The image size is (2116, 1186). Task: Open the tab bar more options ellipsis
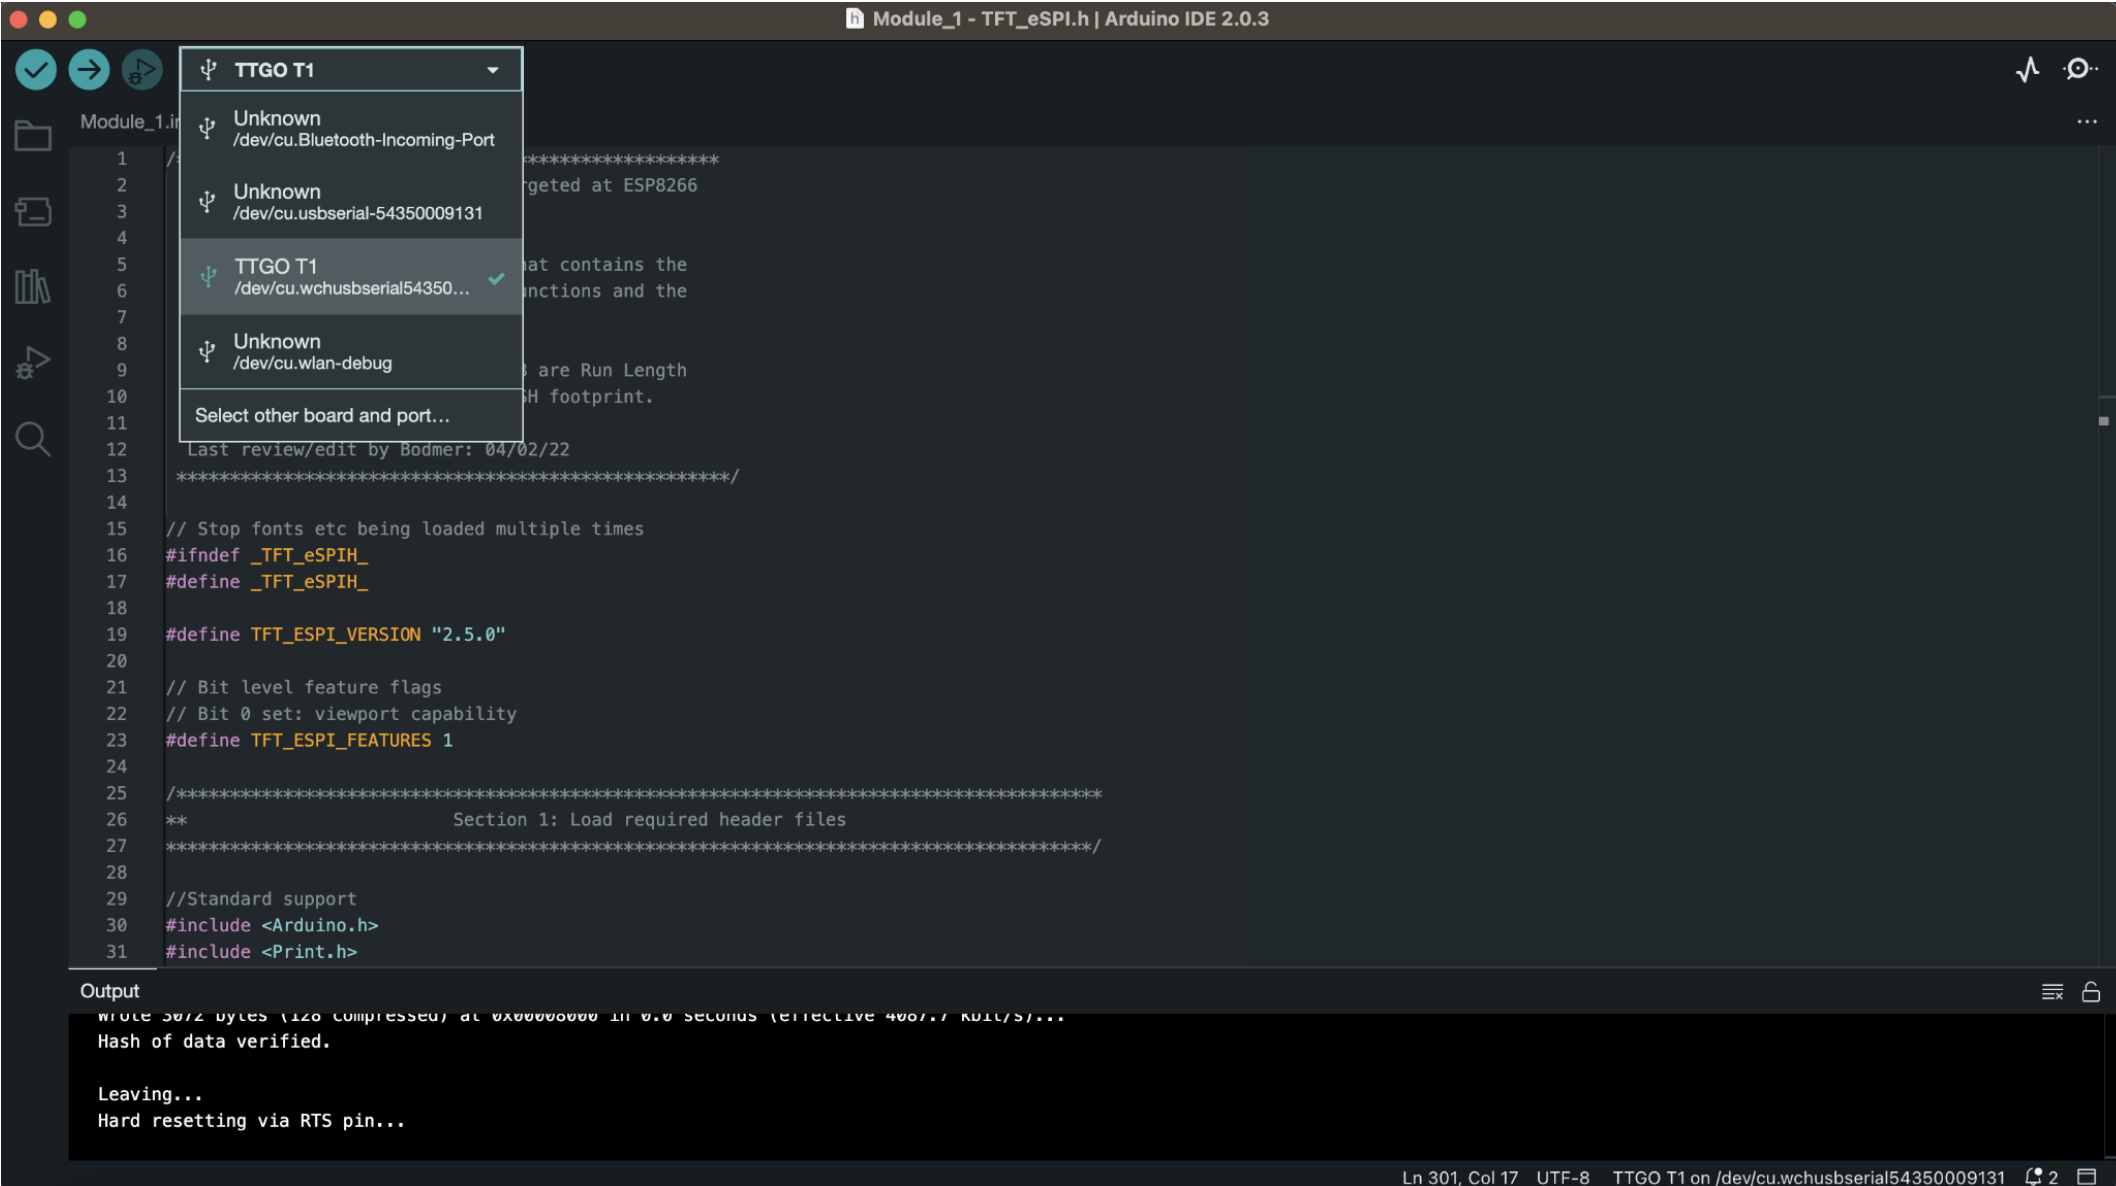coord(2087,122)
